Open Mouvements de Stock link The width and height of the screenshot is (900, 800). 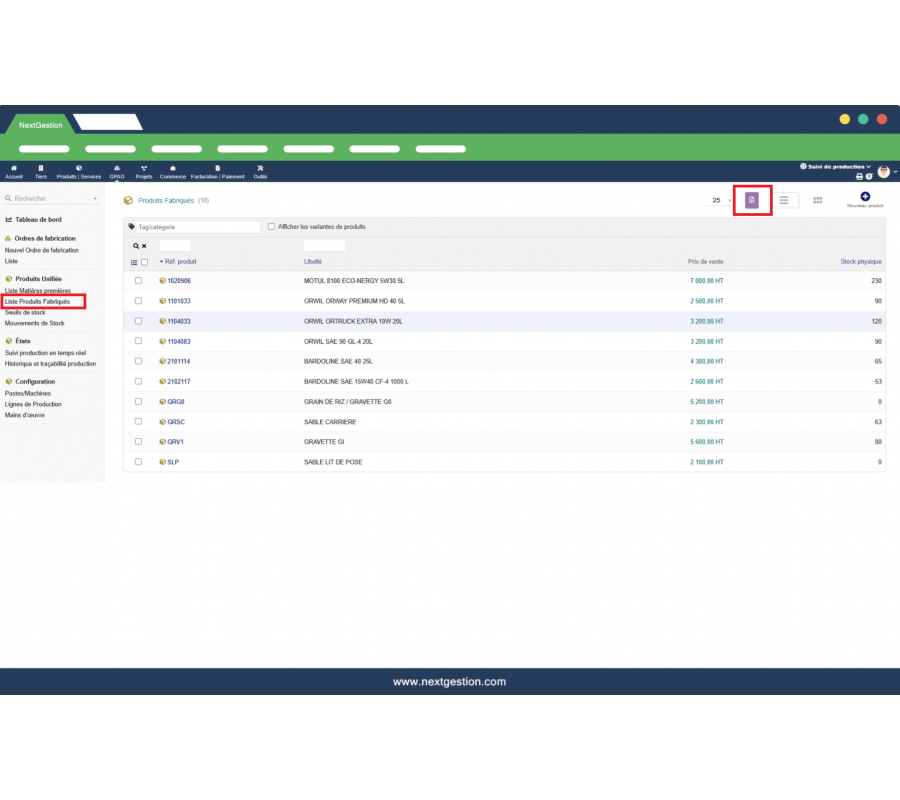click(35, 323)
